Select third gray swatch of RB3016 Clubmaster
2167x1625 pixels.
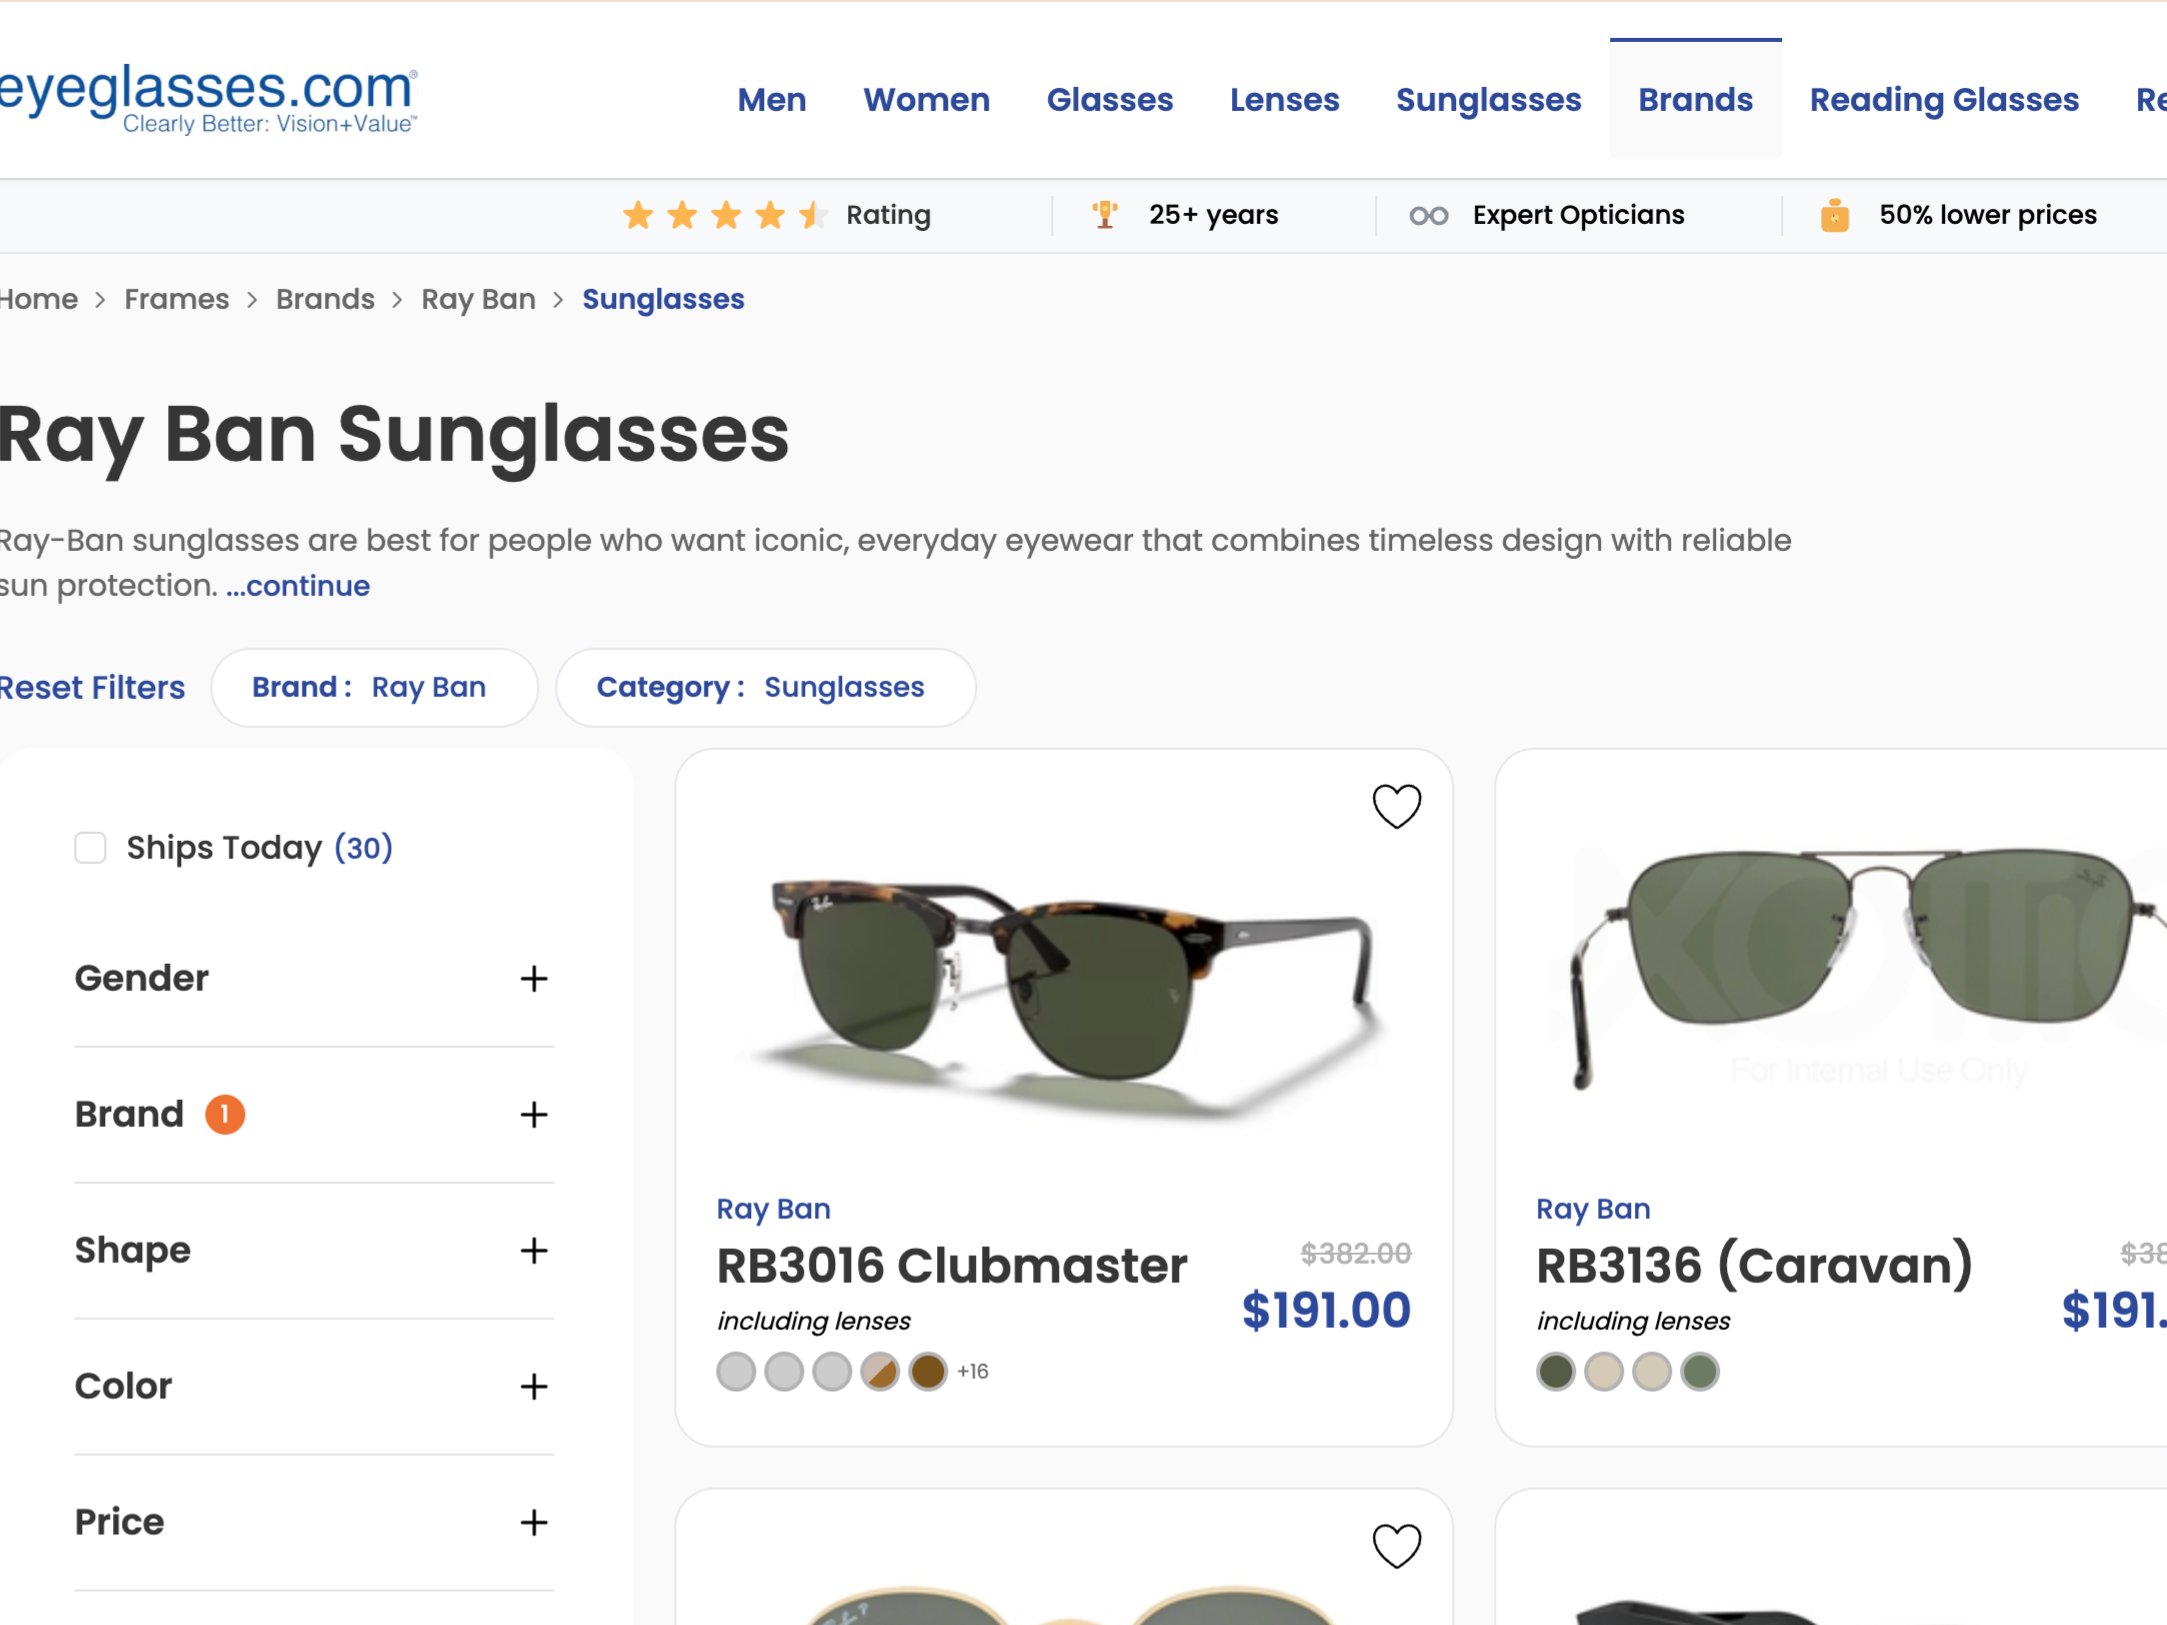point(832,1372)
